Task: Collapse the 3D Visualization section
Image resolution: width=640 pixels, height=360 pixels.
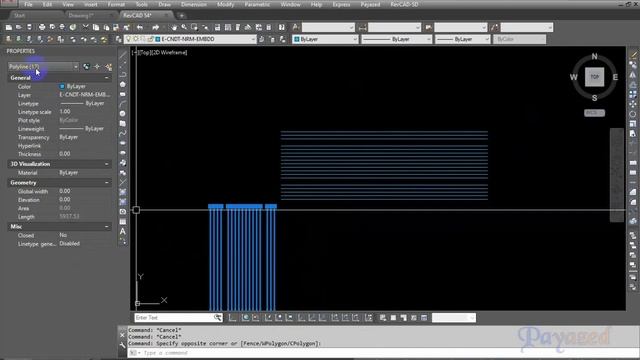Action: pyautogui.click(x=107, y=164)
